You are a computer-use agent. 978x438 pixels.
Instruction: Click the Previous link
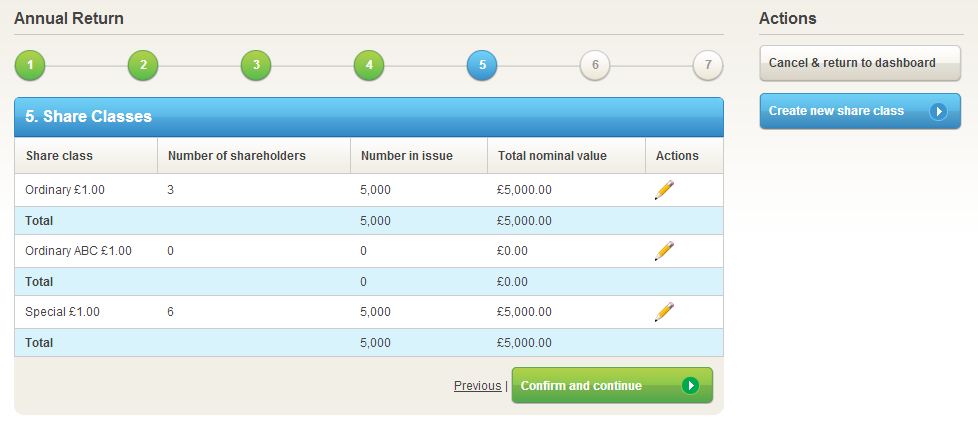pyautogui.click(x=477, y=386)
